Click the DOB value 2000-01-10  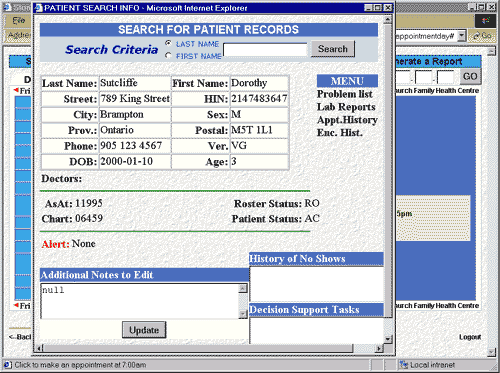[126, 161]
